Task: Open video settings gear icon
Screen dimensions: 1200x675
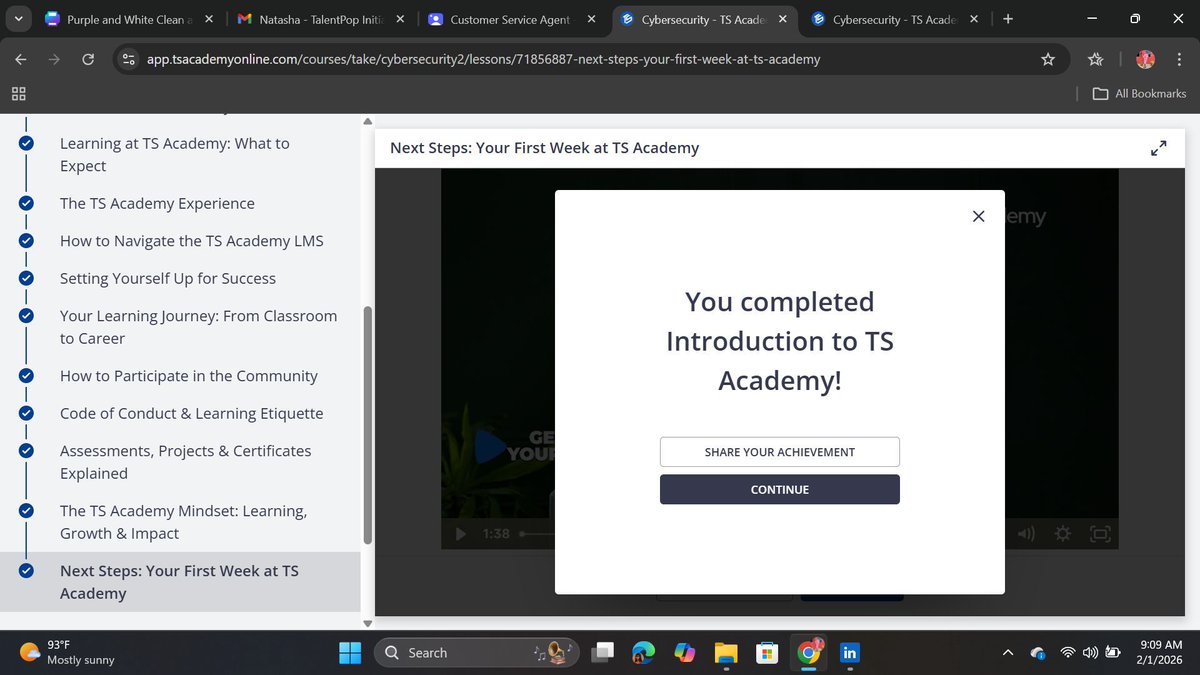Action: (x=1063, y=534)
